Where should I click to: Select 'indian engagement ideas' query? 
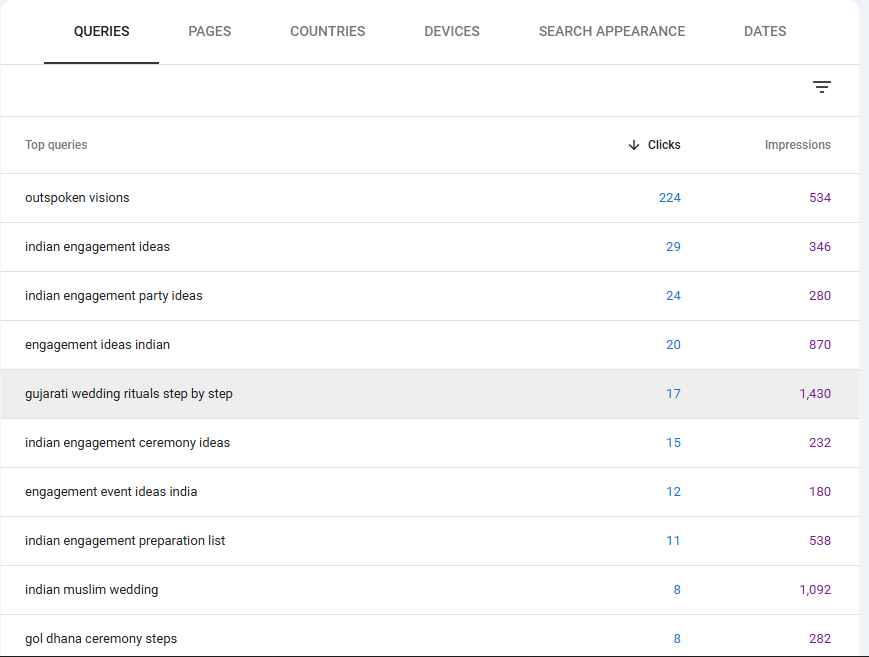pos(97,247)
